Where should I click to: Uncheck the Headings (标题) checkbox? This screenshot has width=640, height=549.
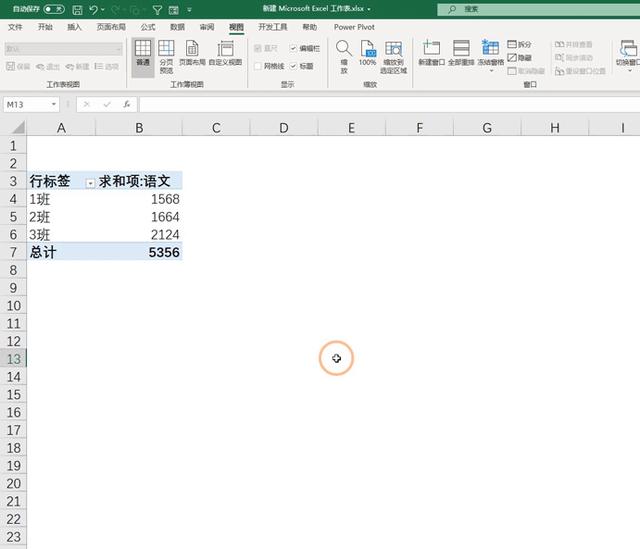(293, 66)
